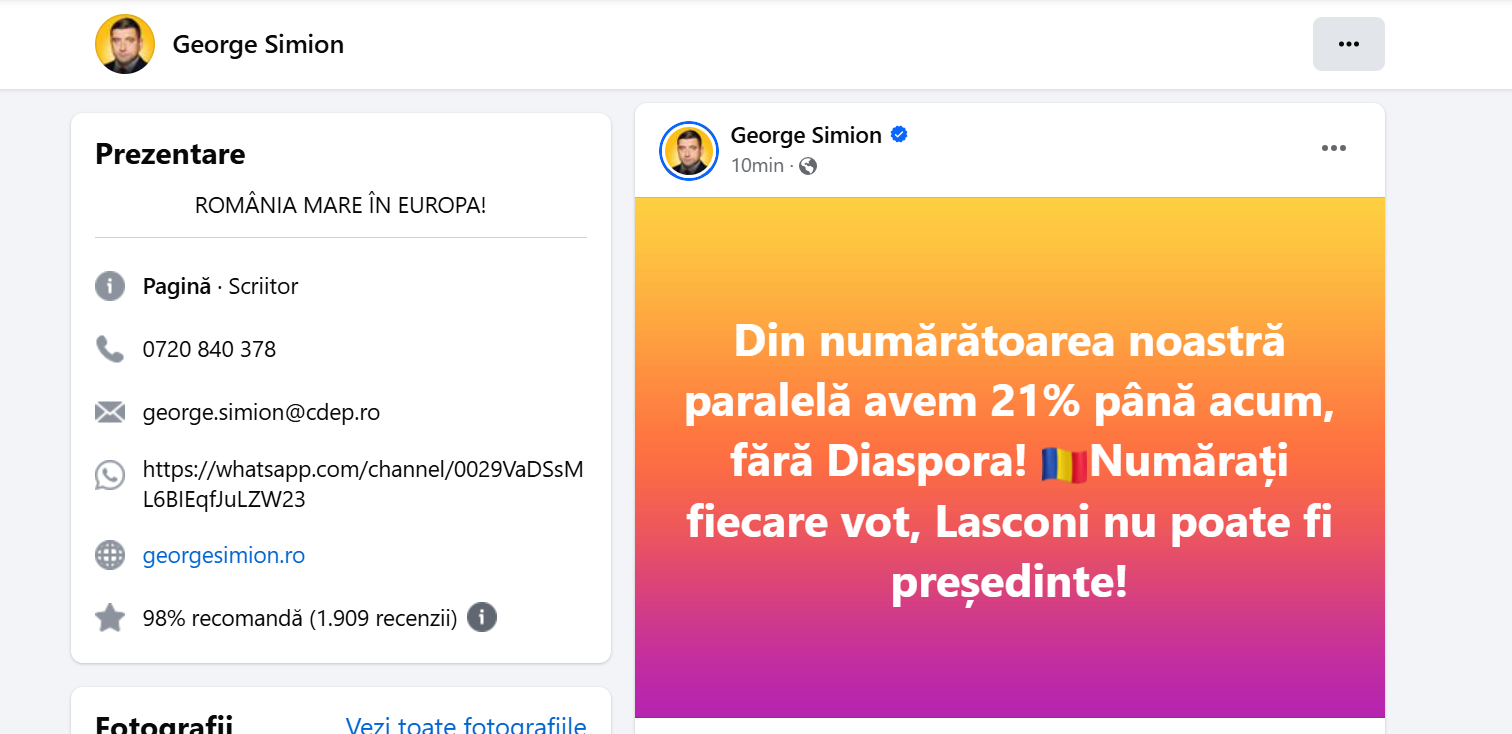Open George Simion's profile picture in the header
Screen dimensions: 1512x734
125,44
